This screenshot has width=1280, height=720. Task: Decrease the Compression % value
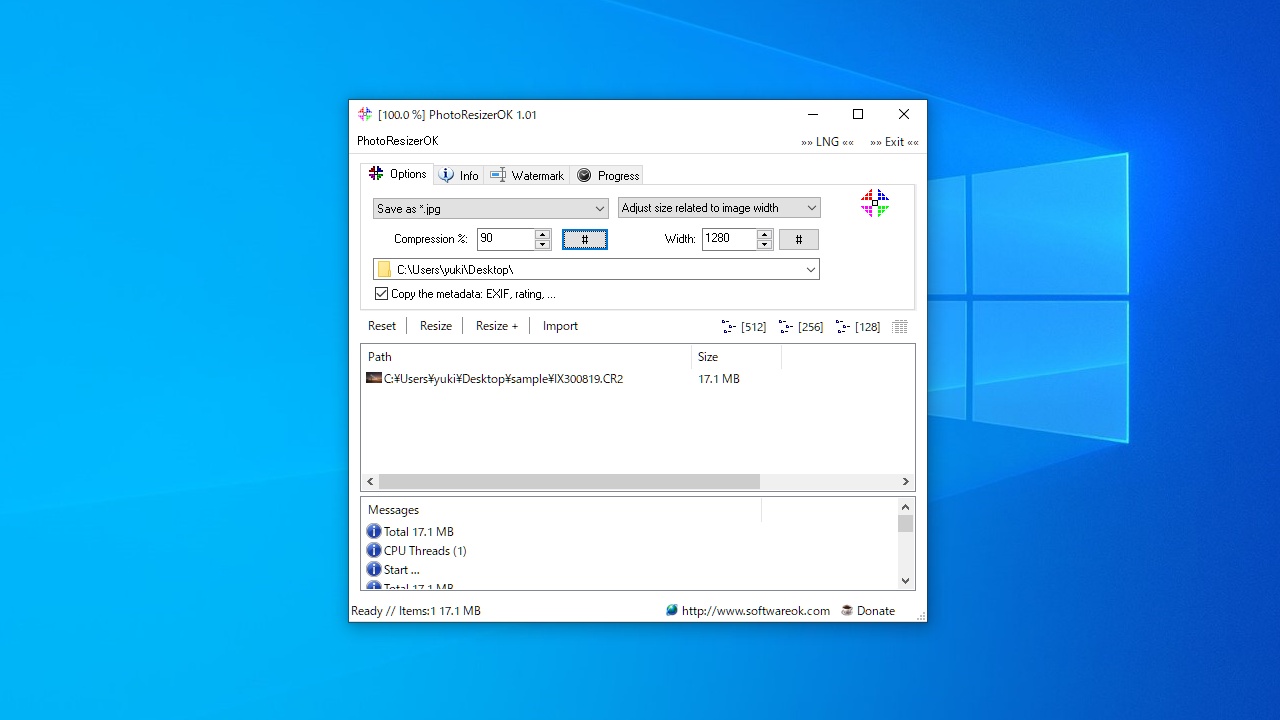tap(542, 244)
